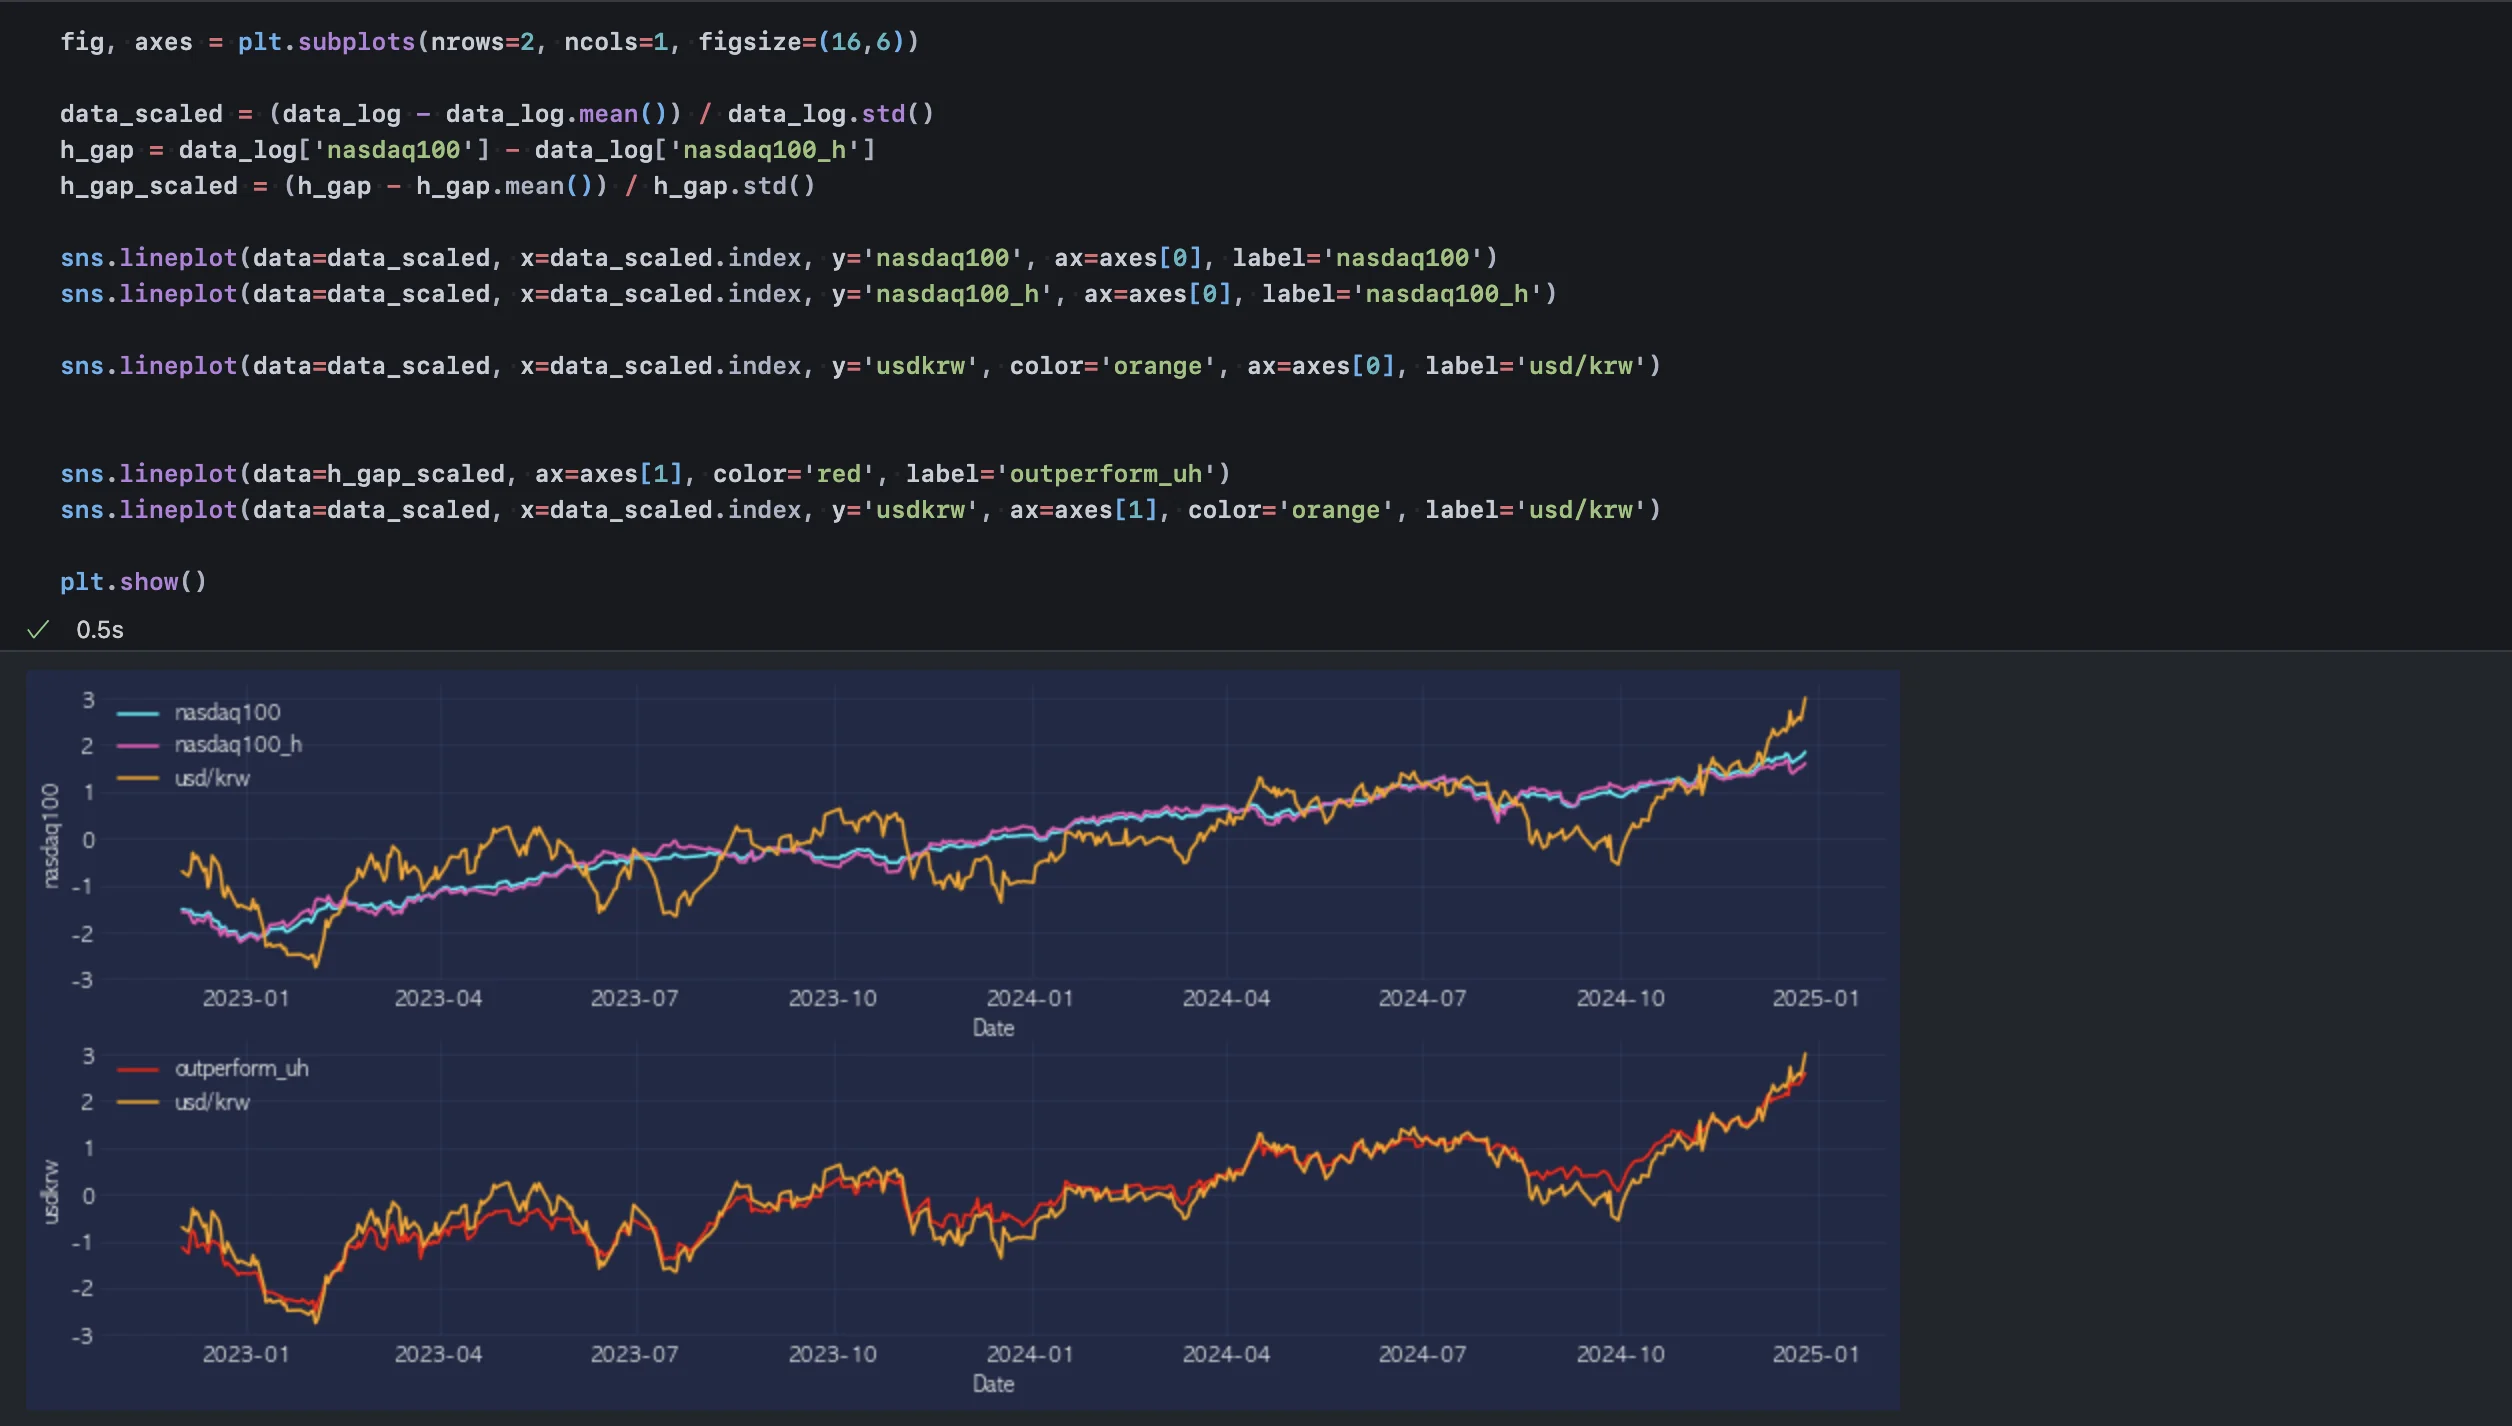Click the h_gap_scaled assignment line
This screenshot has width=2512, height=1426.
[437, 186]
